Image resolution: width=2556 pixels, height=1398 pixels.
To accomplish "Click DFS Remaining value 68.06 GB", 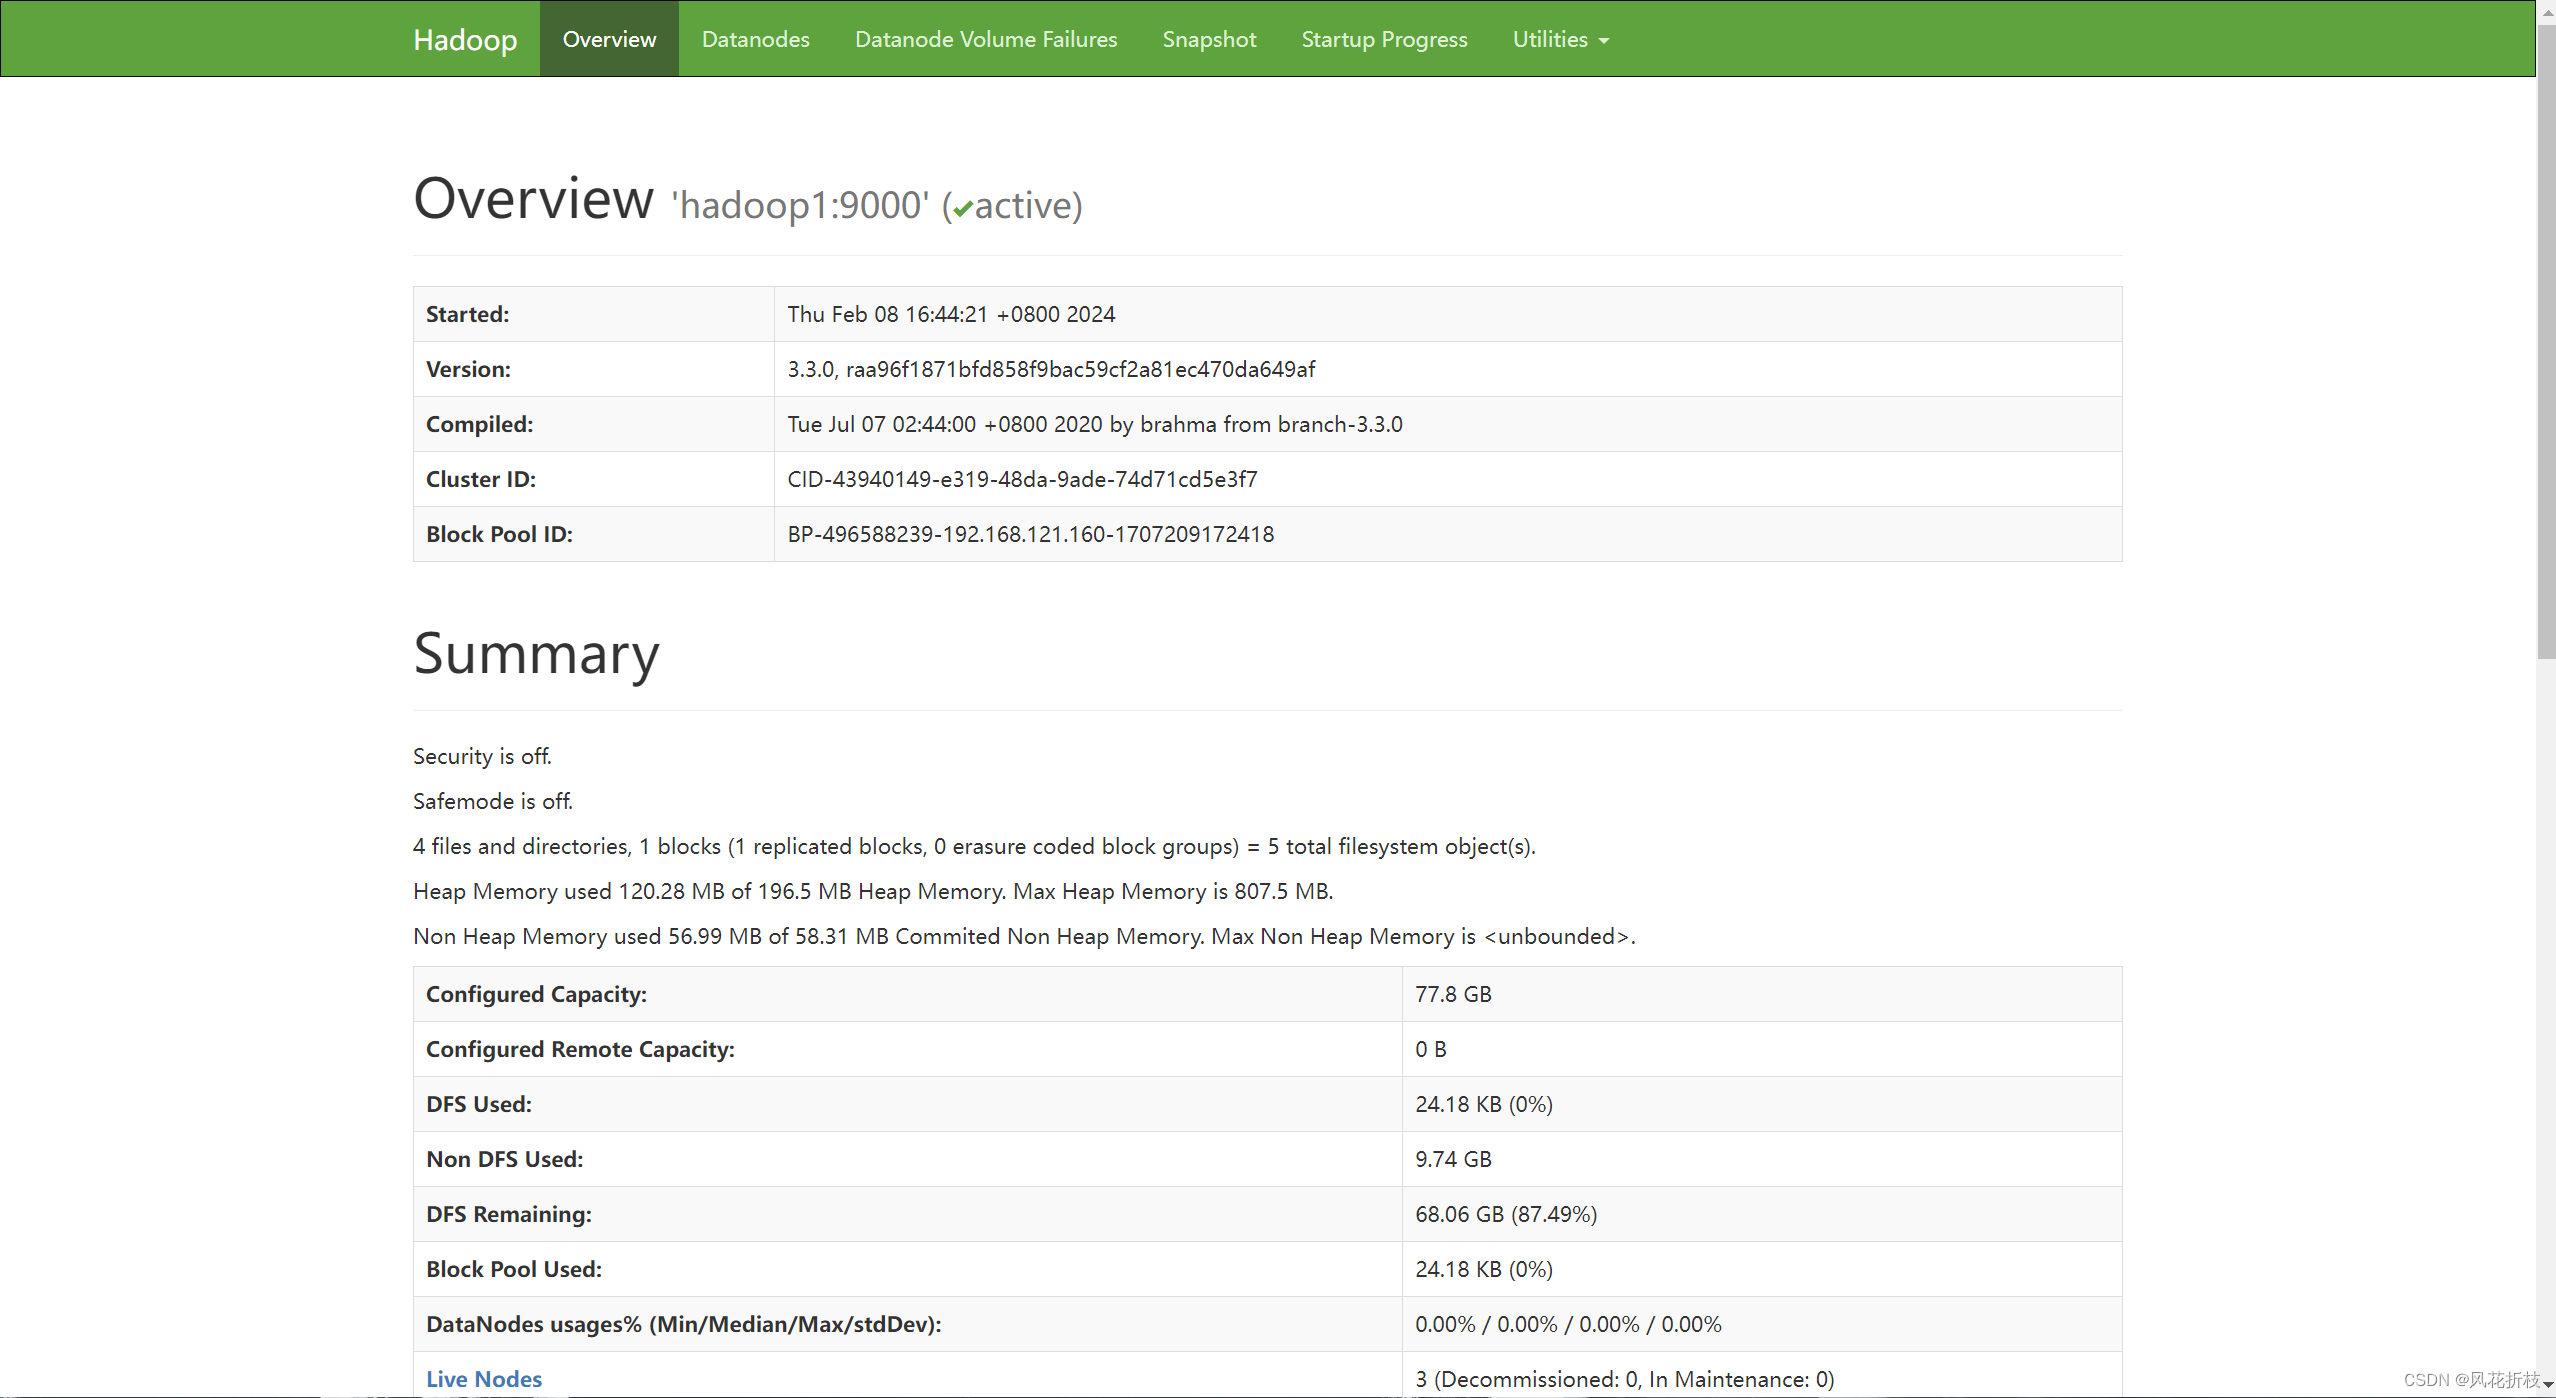I will pos(1505,1214).
